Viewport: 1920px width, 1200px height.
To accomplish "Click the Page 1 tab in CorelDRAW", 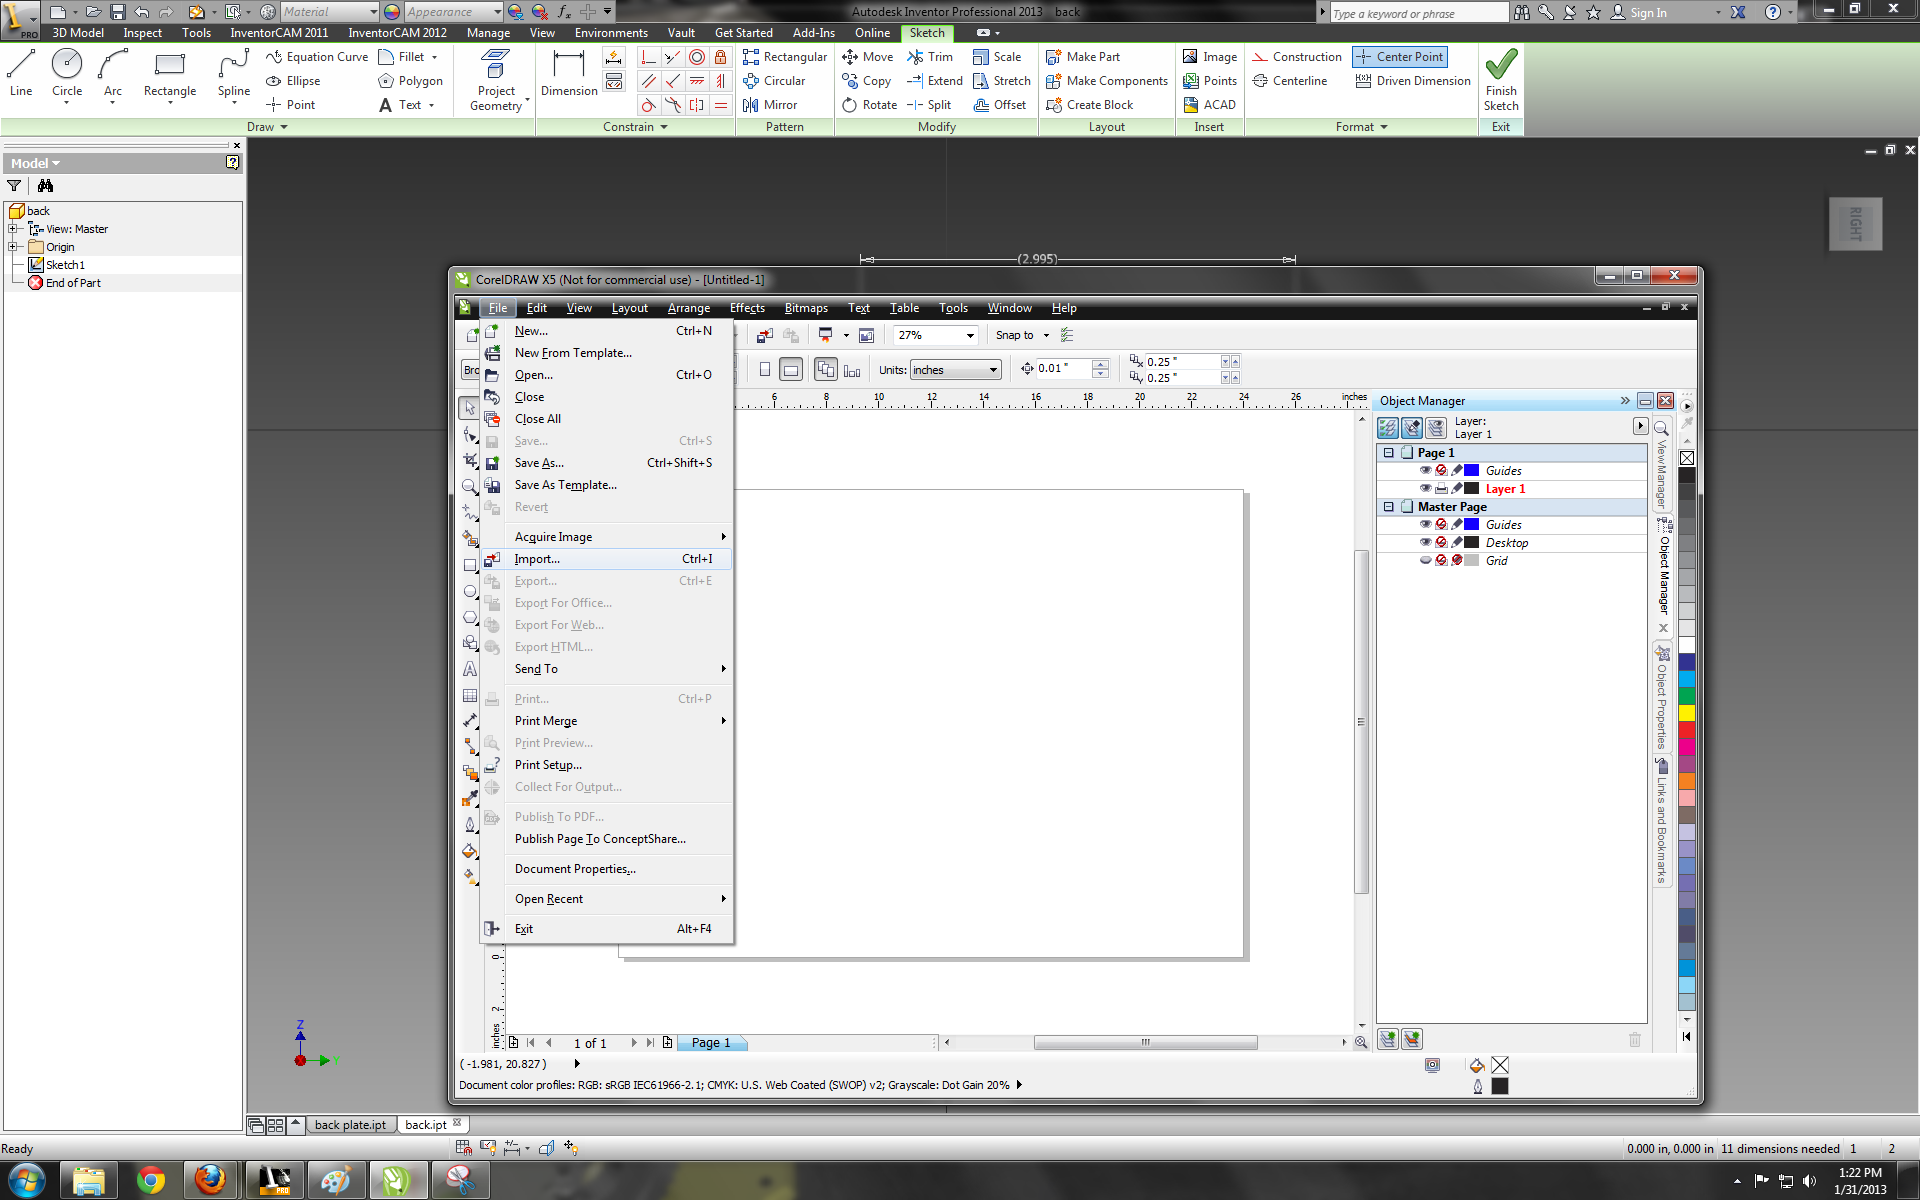I will [x=711, y=1043].
